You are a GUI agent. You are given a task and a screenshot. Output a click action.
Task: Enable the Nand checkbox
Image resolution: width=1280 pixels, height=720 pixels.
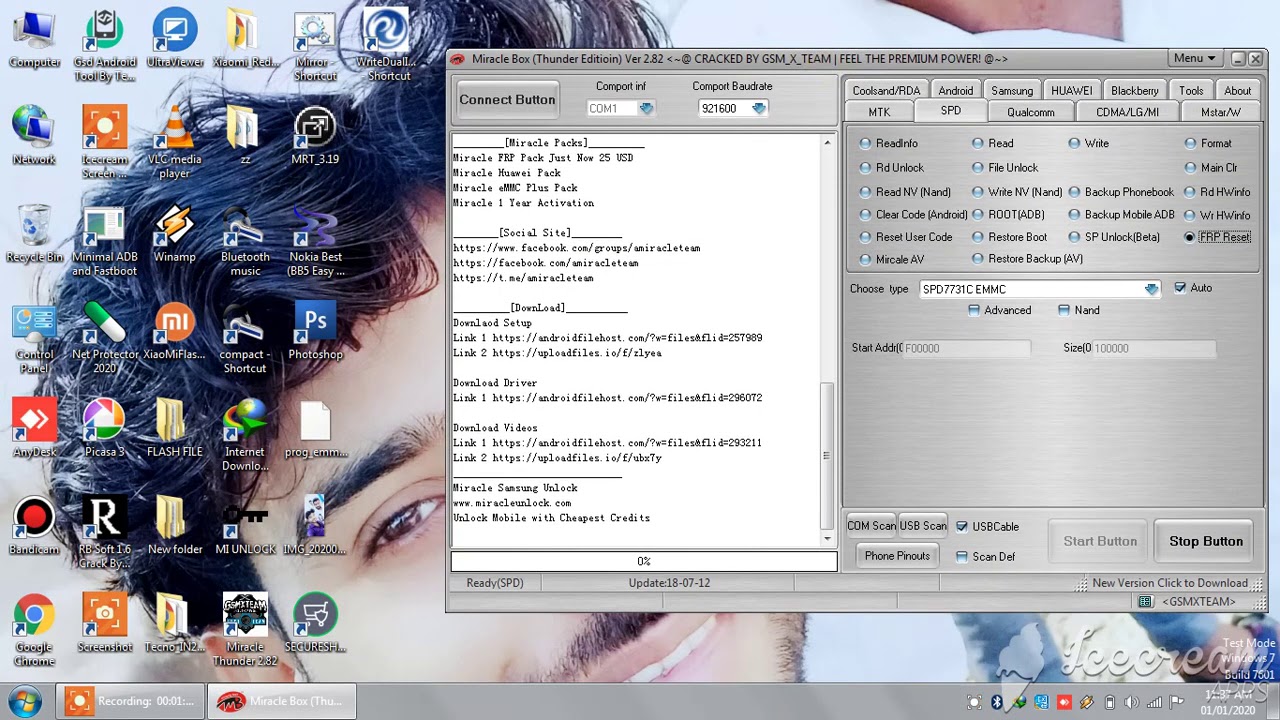click(x=1064, y=311)
